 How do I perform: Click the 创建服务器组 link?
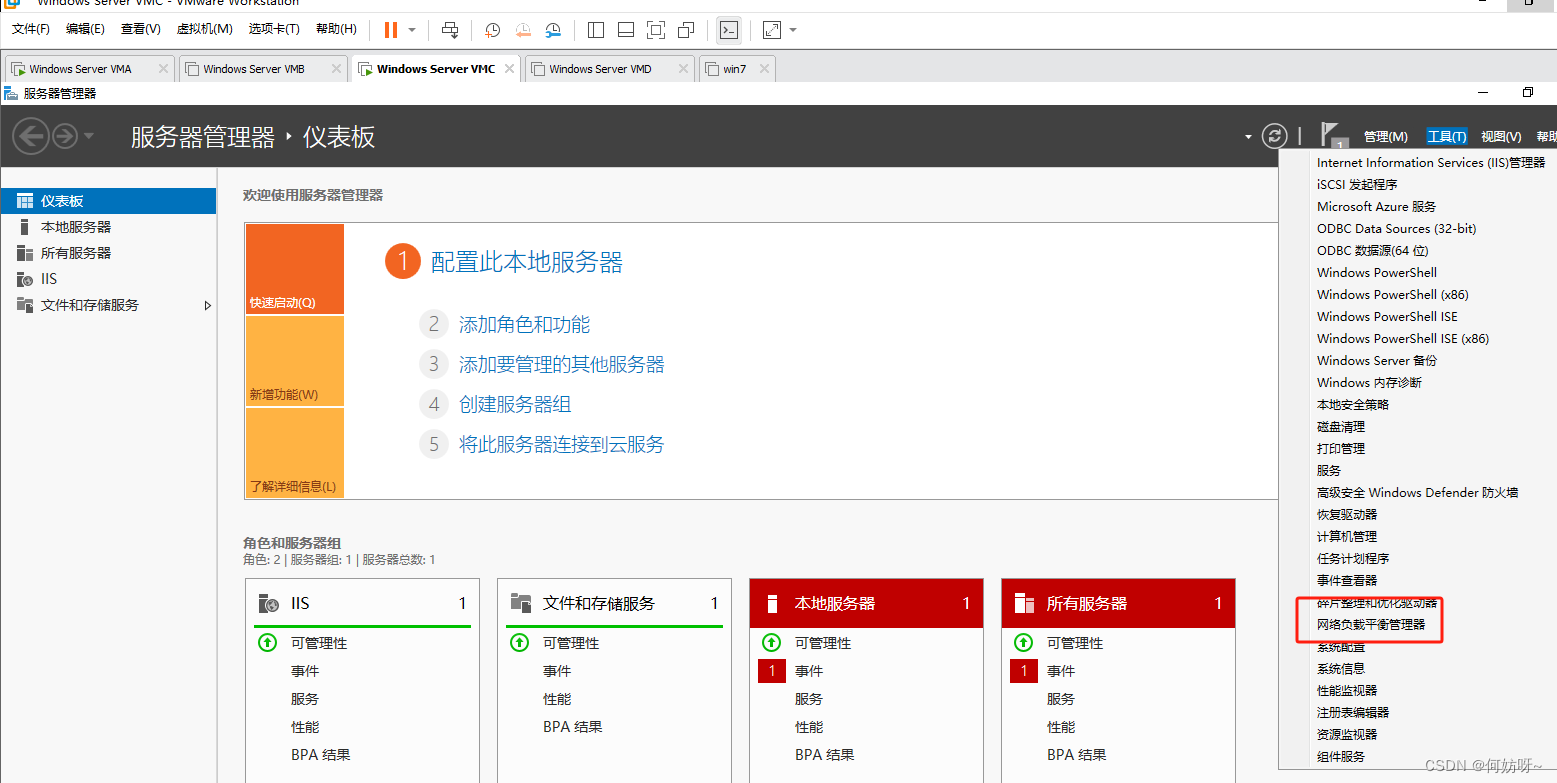[x=515, y=404]
